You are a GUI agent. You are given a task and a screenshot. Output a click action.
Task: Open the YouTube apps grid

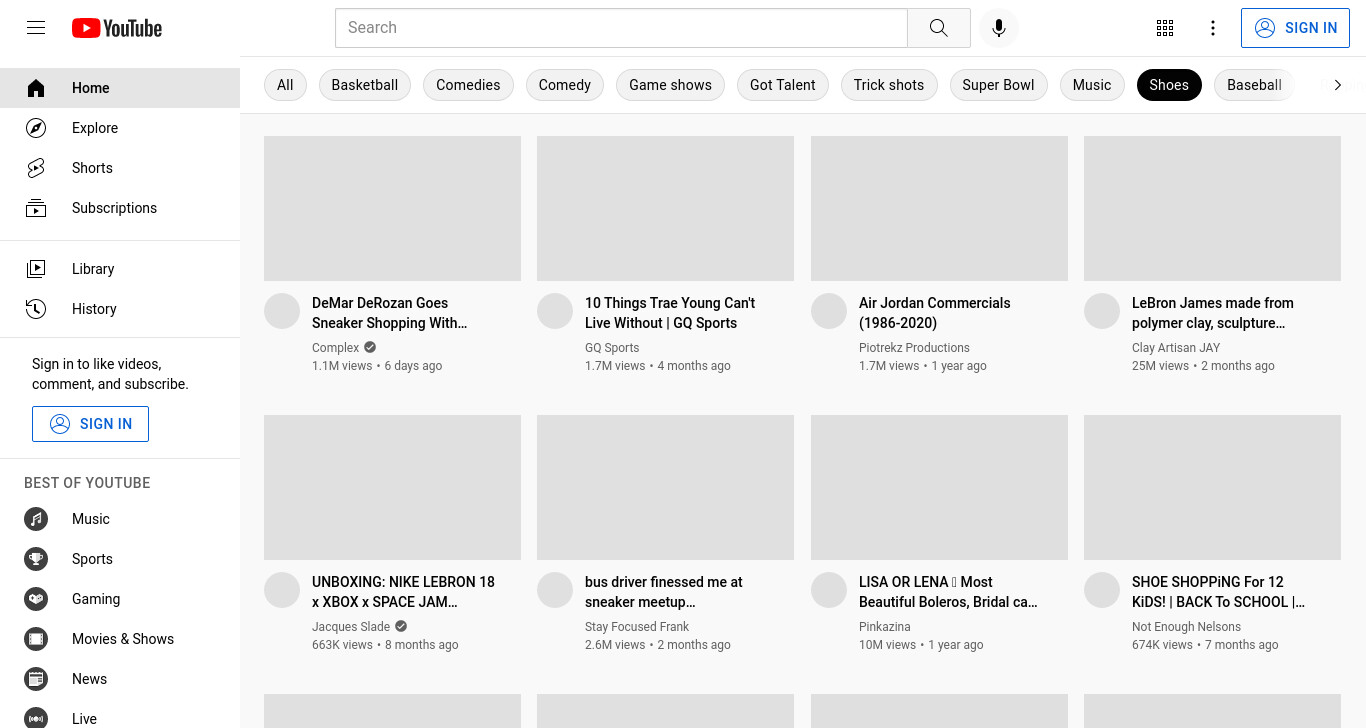1165,28
